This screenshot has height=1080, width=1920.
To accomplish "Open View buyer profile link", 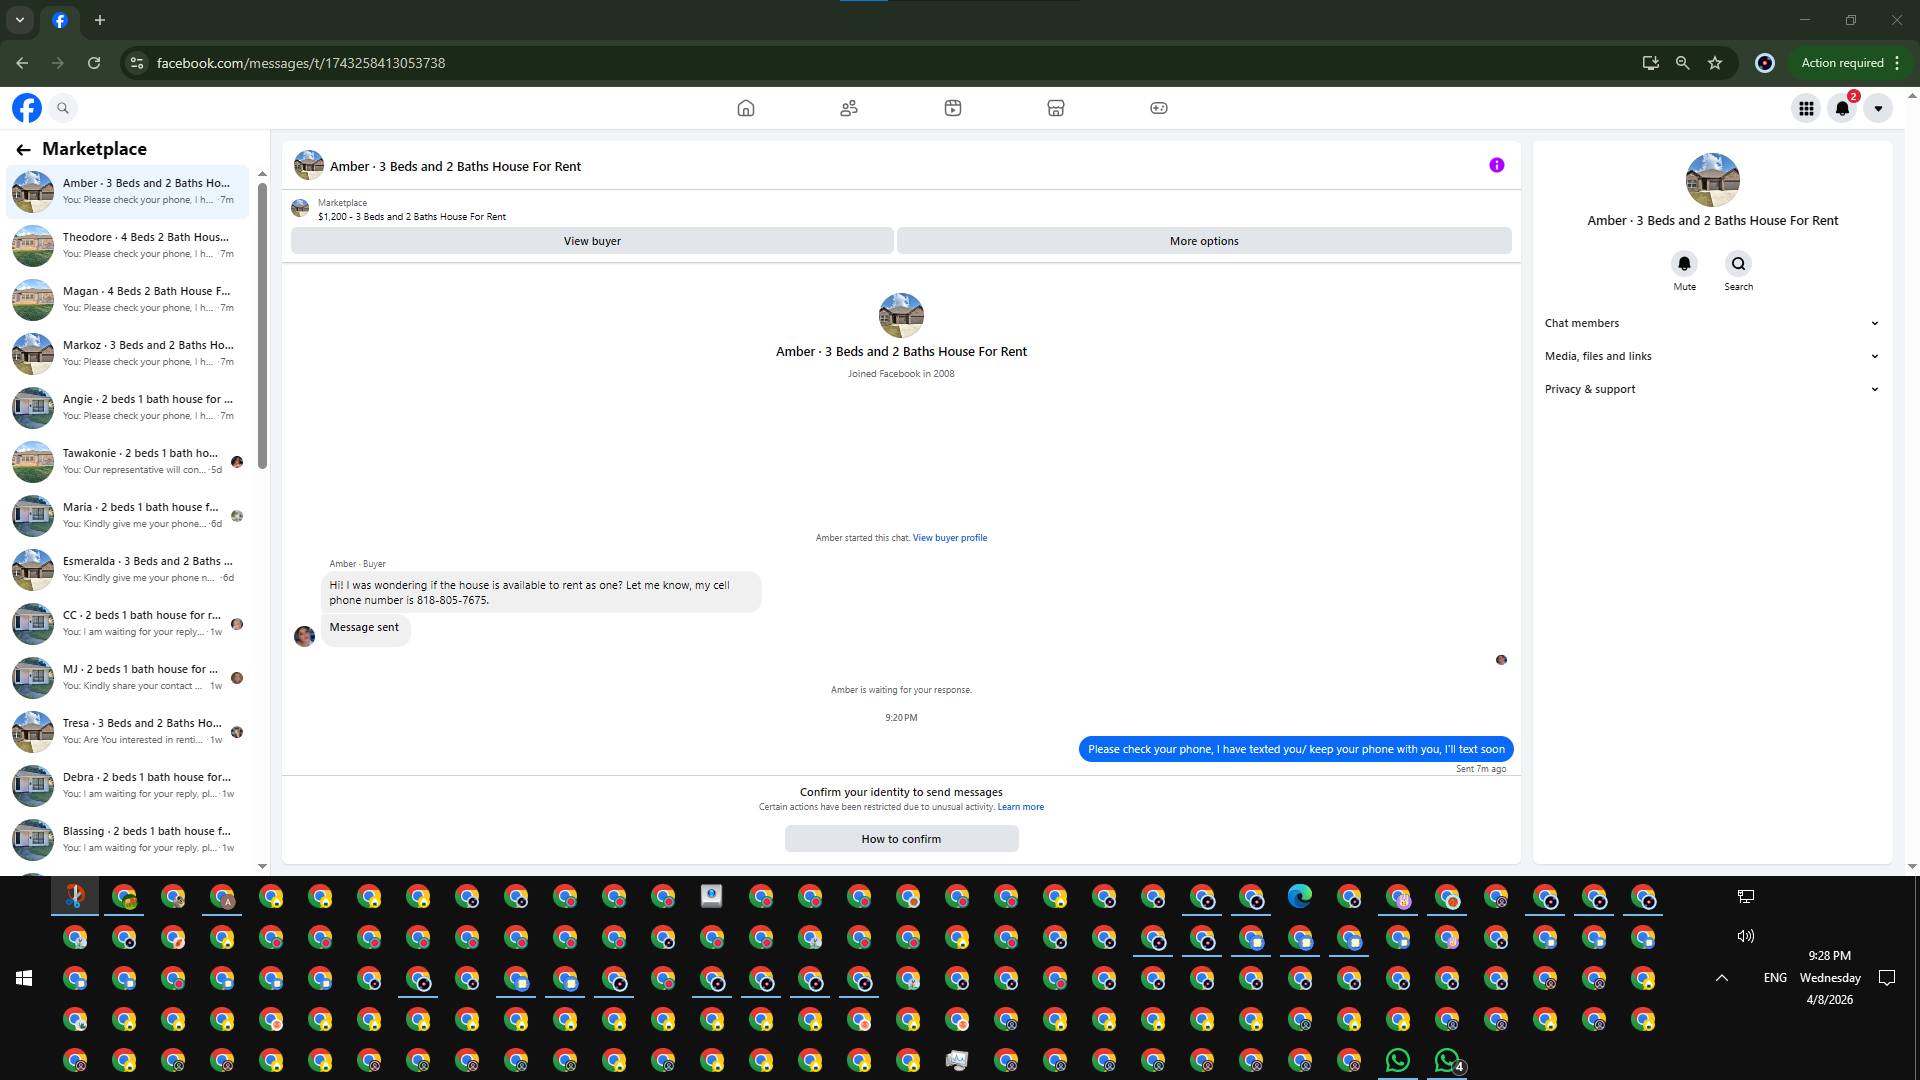I will tap(949, 538).
